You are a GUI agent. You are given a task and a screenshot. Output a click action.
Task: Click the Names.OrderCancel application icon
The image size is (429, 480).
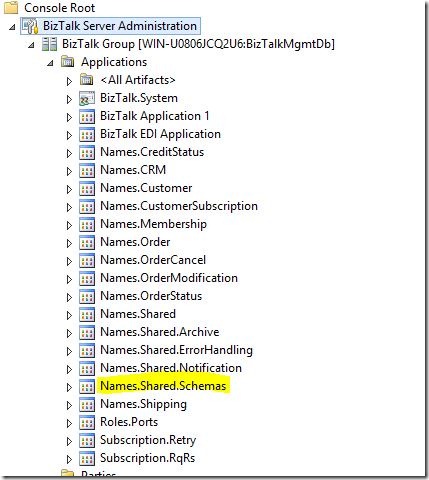point(87,261)
